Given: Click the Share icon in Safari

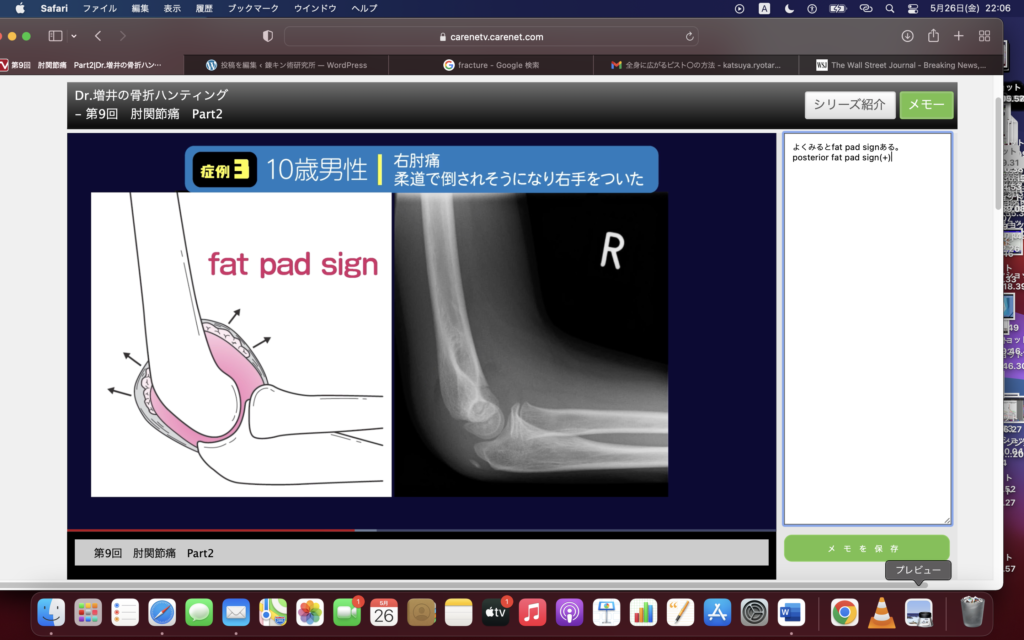Looking at the screenshot, I should [933, 36].
